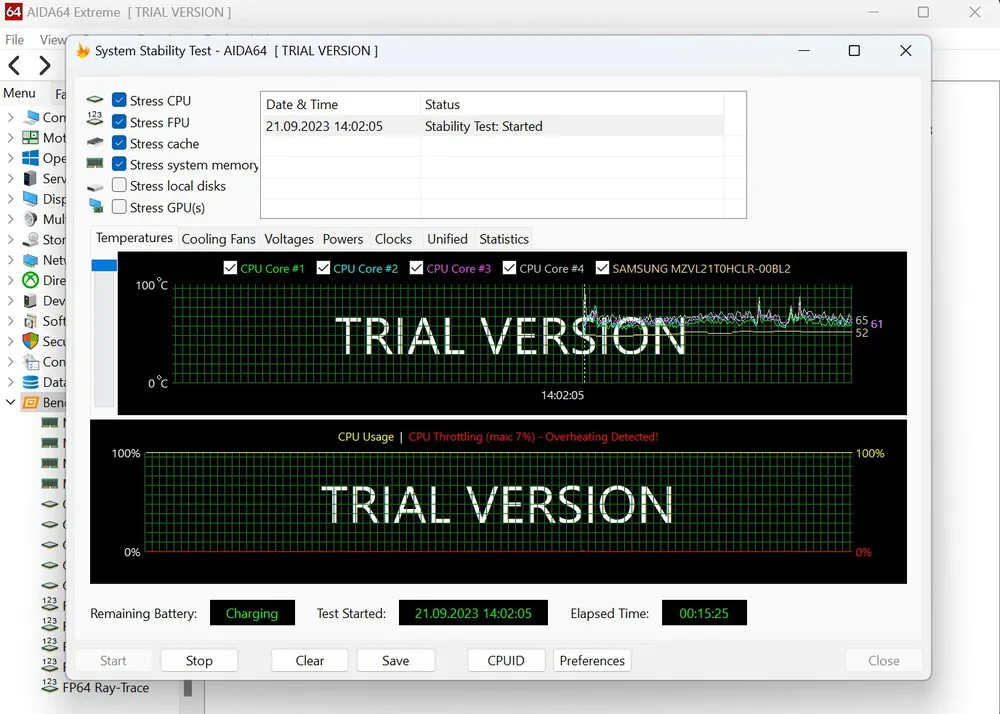Click the 123 icon beside FP64 Ray-Trace
Viewport: 1000px width, 714px height.
[50, 685]
